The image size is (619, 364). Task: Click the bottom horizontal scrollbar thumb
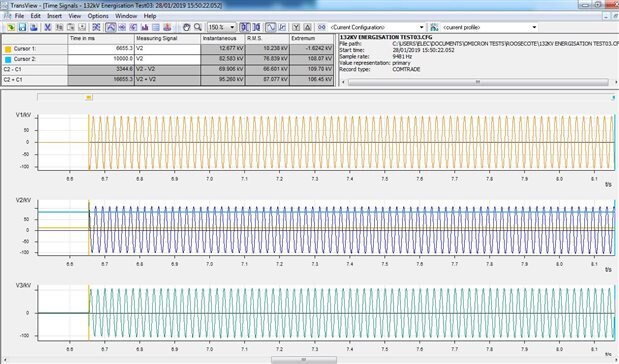304,360
